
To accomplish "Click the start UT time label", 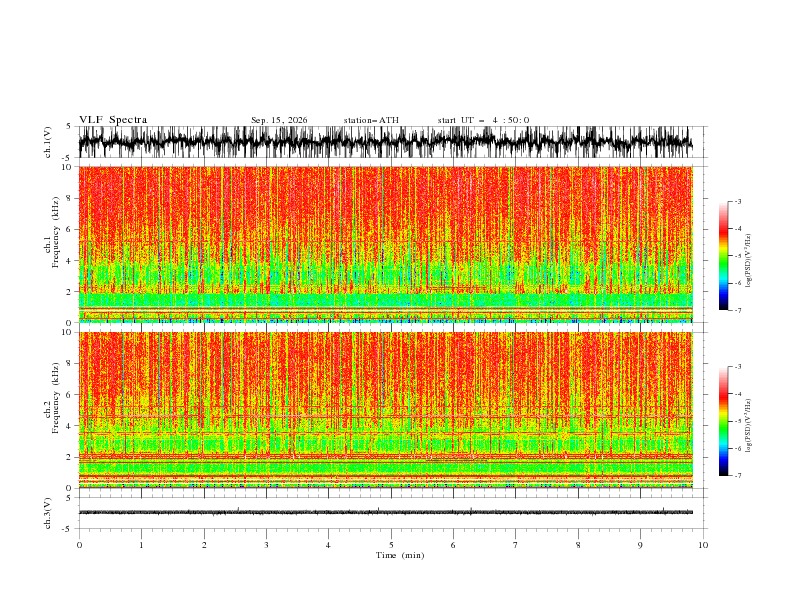I will point(483,120).
